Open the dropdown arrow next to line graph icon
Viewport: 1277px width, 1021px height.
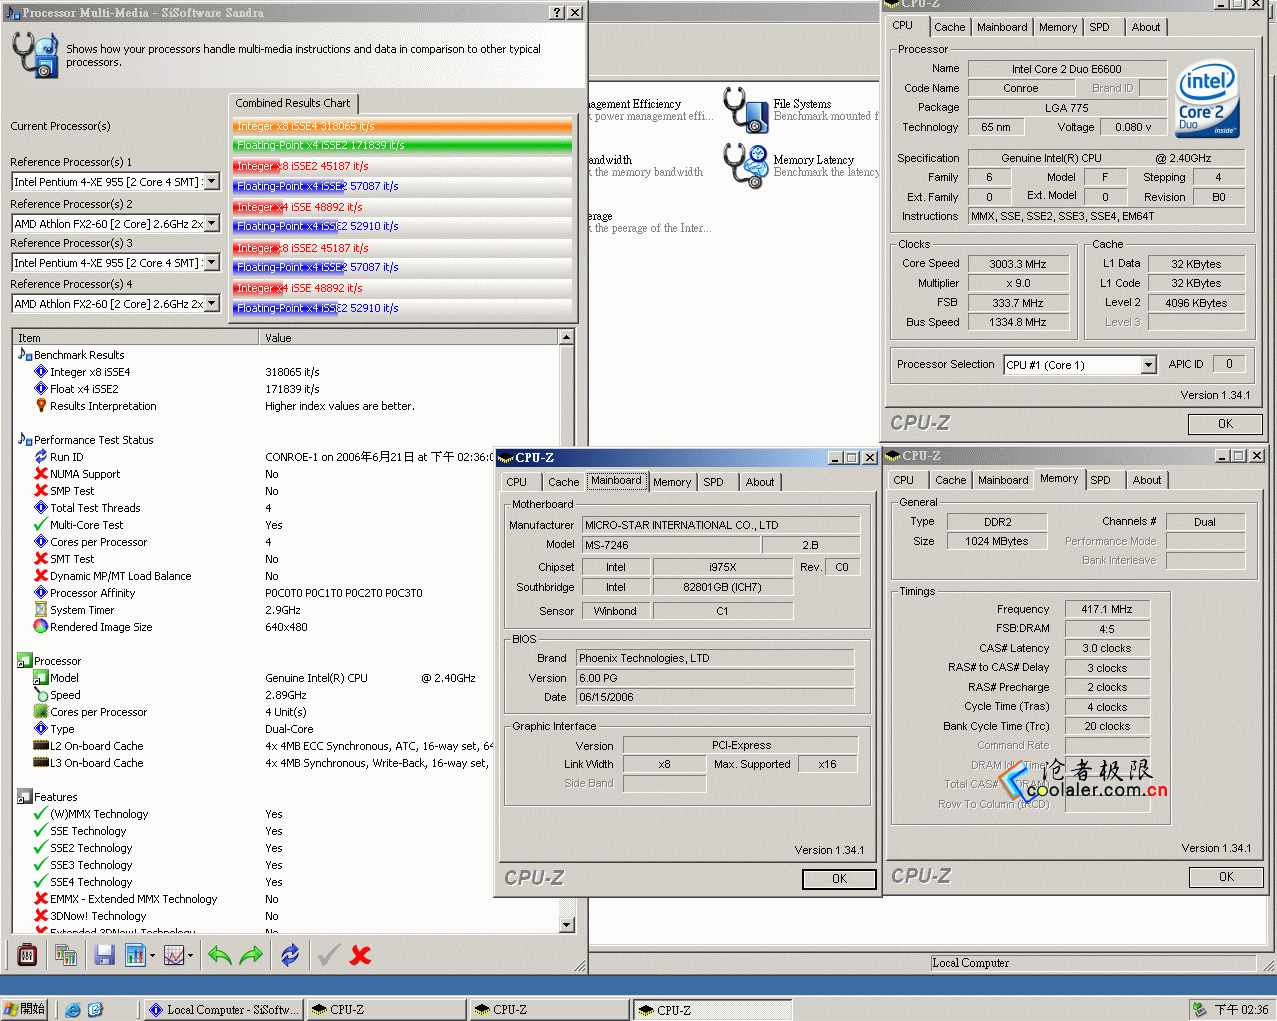pos(190,956)
